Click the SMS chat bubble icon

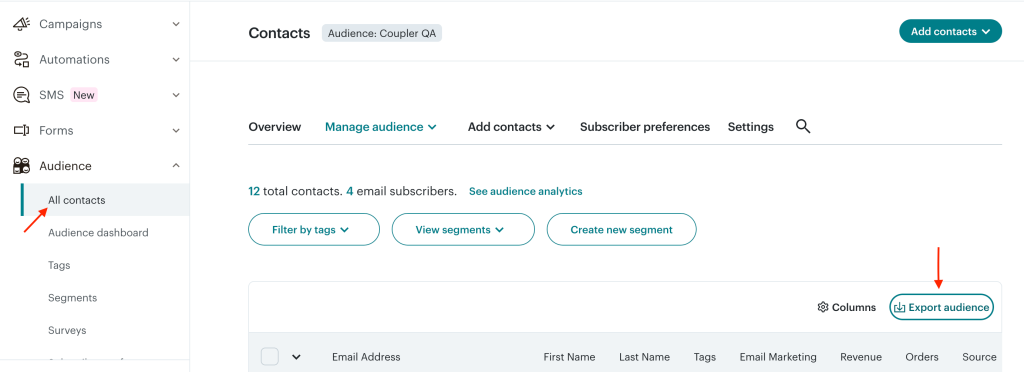(x=22, y=95)
